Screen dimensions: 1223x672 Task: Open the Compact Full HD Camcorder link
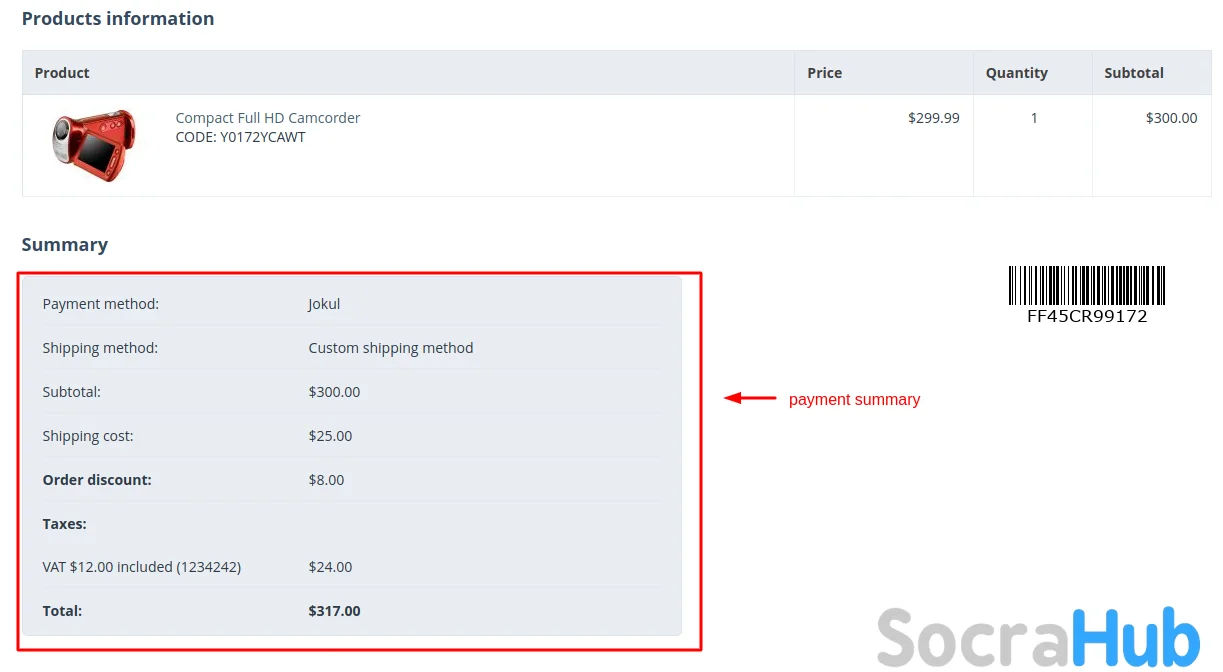click(x=267, y=118)
